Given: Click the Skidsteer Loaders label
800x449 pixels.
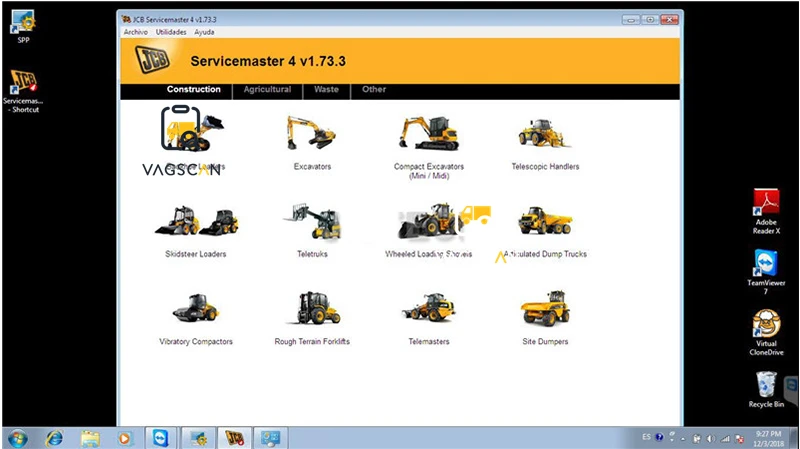Looking at the screenshot, I should pos(195,254).
